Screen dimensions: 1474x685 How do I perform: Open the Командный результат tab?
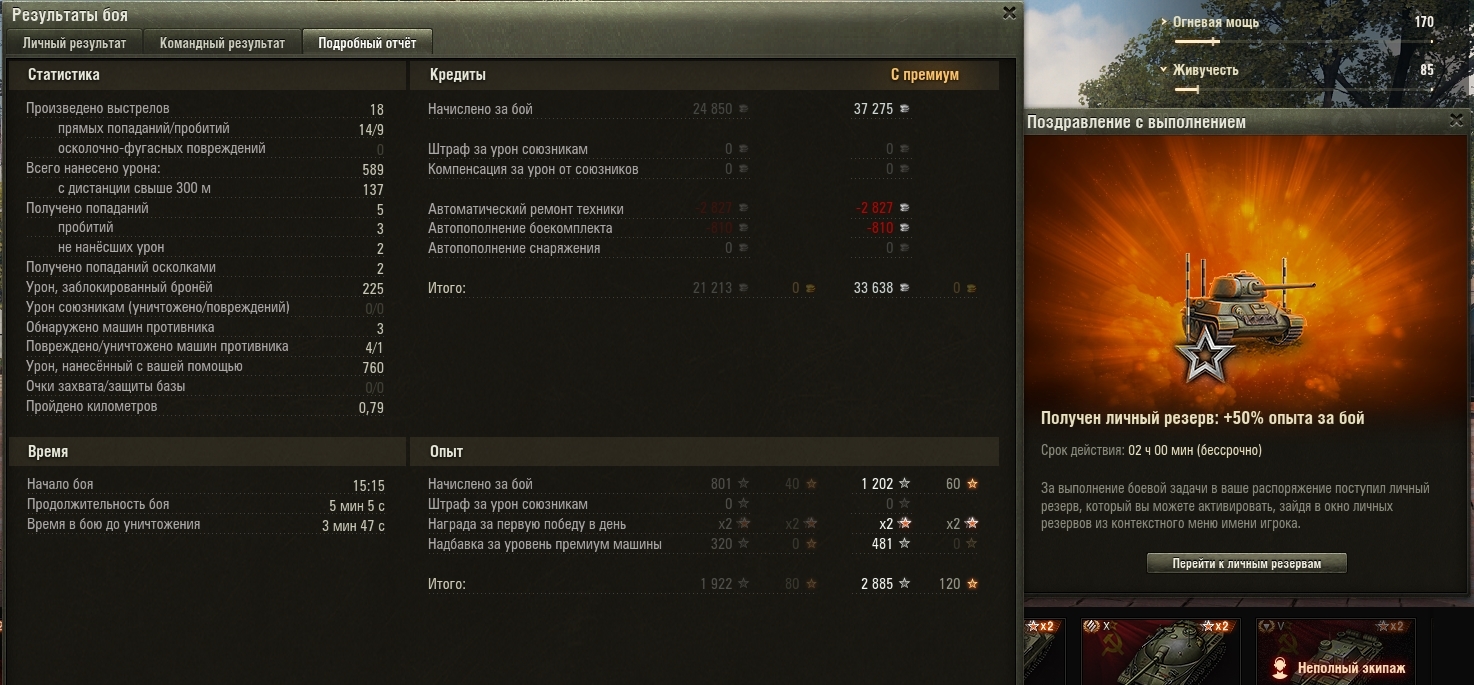pyautogui.click(x=222, y=43)
